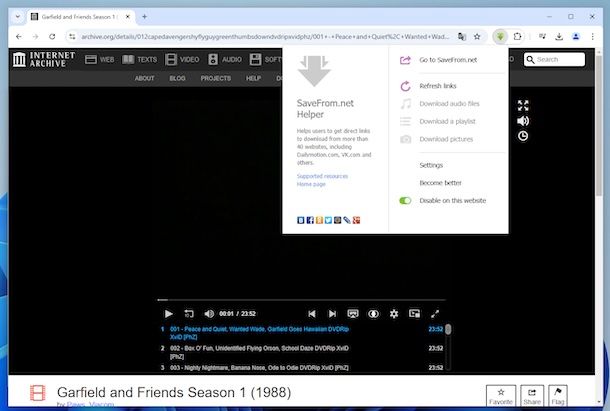Viewport: 610px width, 411px height.
Task: Click the PROJECTS link
Action: tap(216, 78)
